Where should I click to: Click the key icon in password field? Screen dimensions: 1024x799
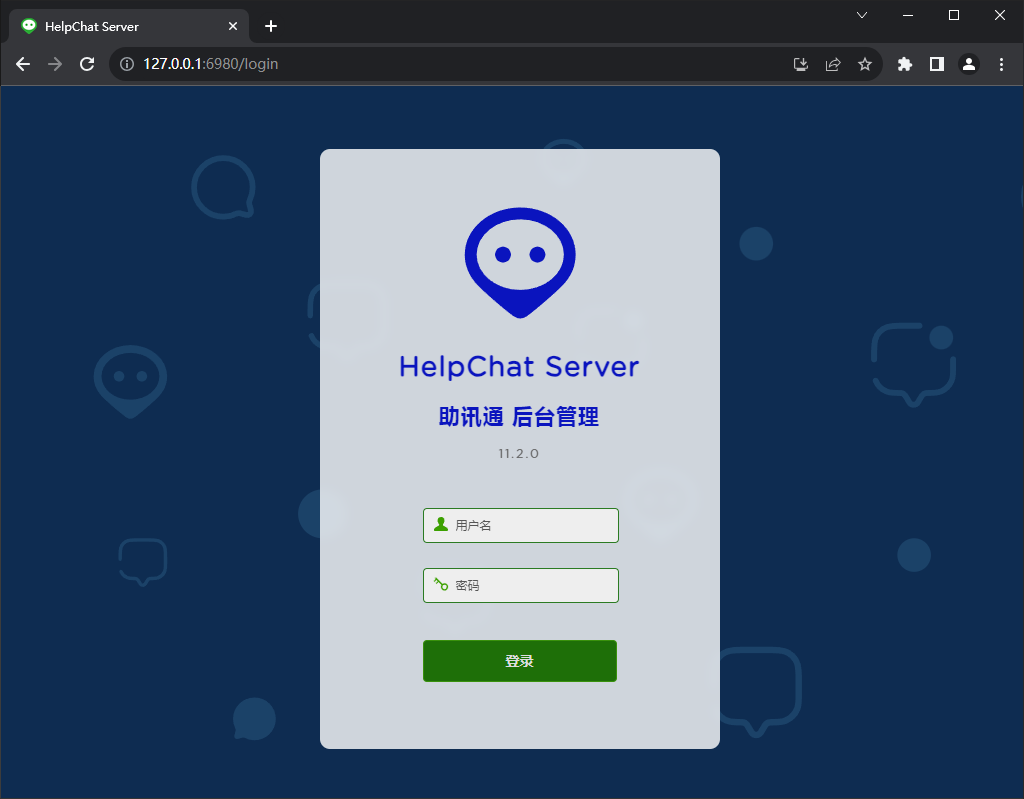[x=441, y=584]
